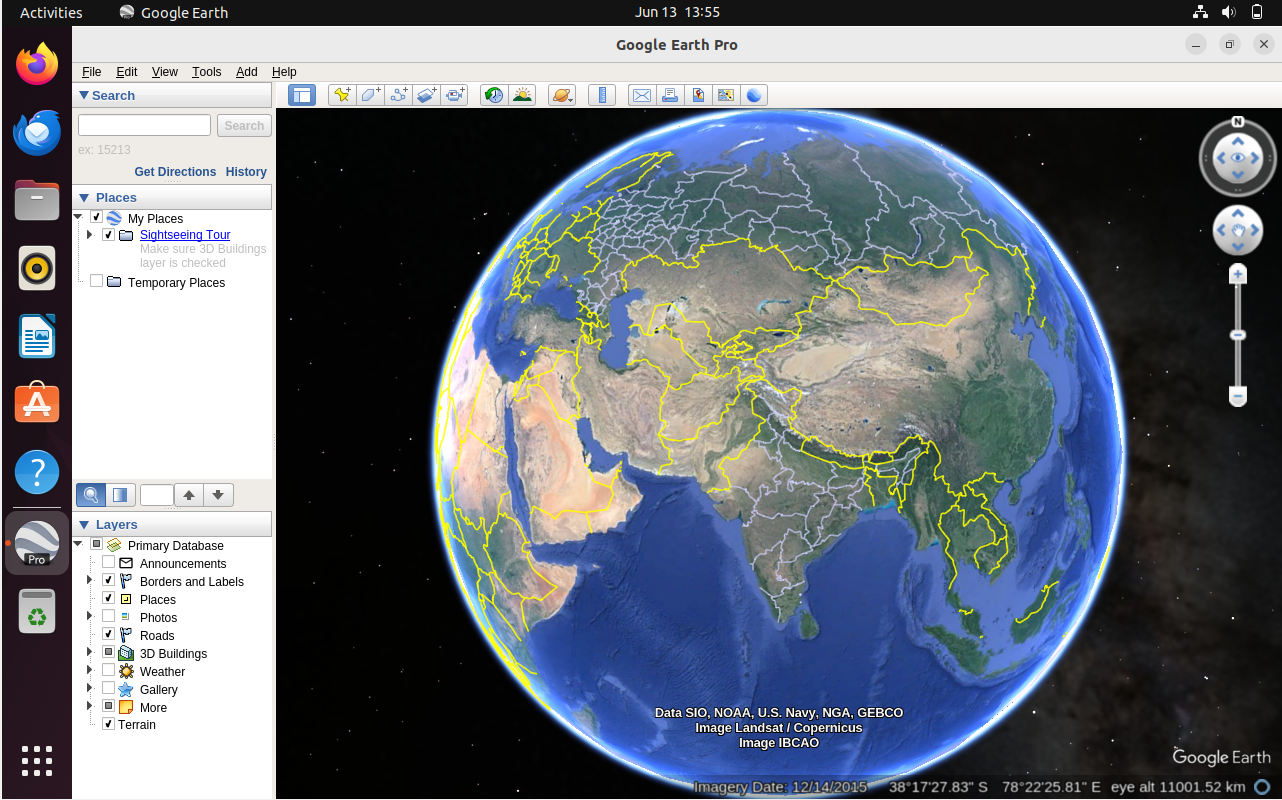Open the Activities overview
The width and height of the screenshot is (1282, 800).
coord(51,12)
